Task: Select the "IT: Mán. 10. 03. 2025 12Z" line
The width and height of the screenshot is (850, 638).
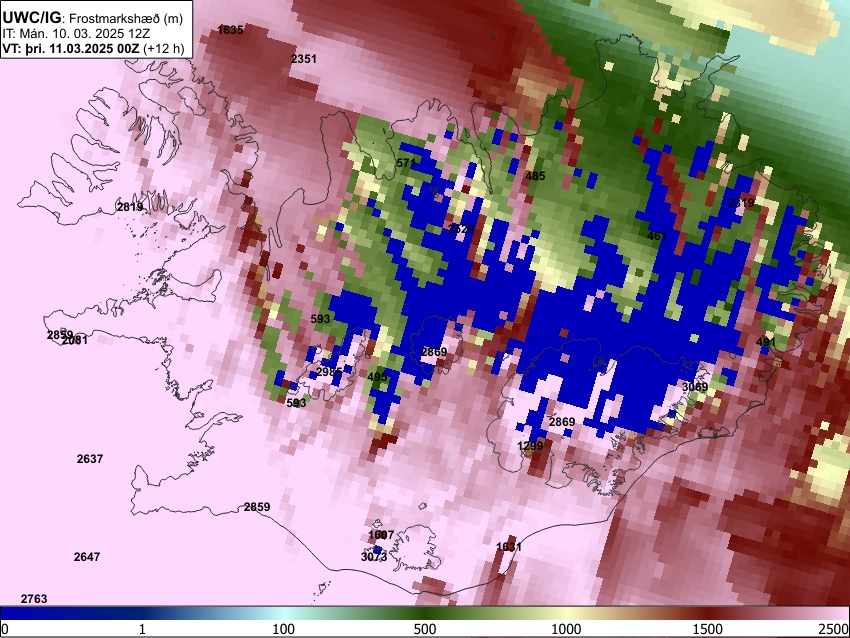Action: pyautogui.click(x=76, y=34)
